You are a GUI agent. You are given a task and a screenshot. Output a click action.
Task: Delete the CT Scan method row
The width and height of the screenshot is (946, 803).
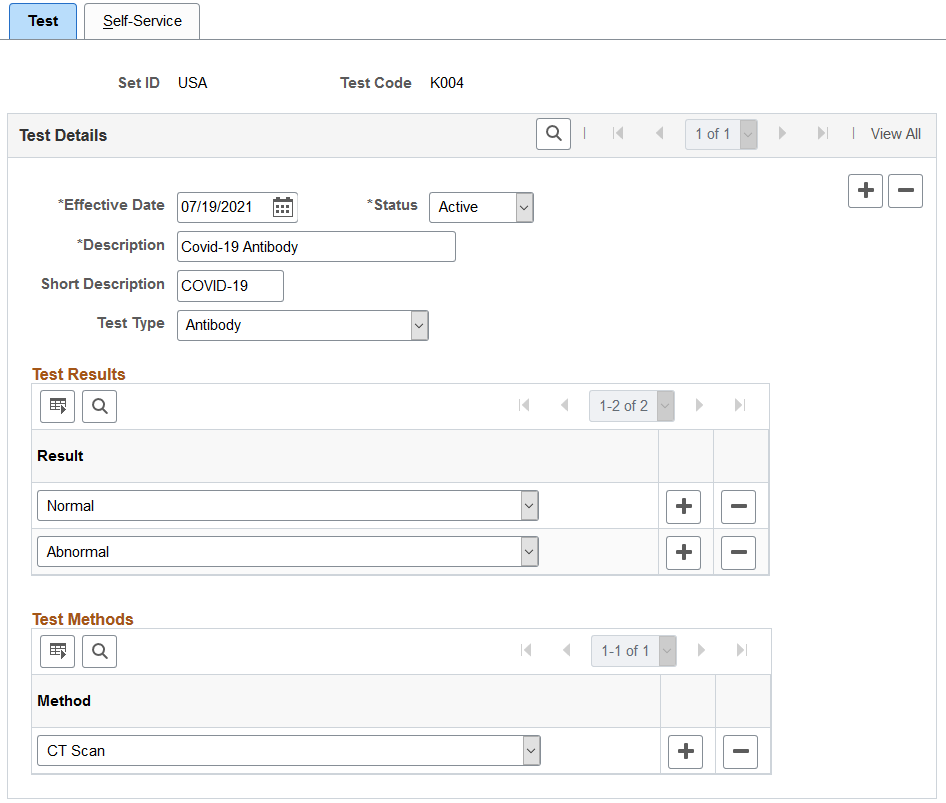740,751
